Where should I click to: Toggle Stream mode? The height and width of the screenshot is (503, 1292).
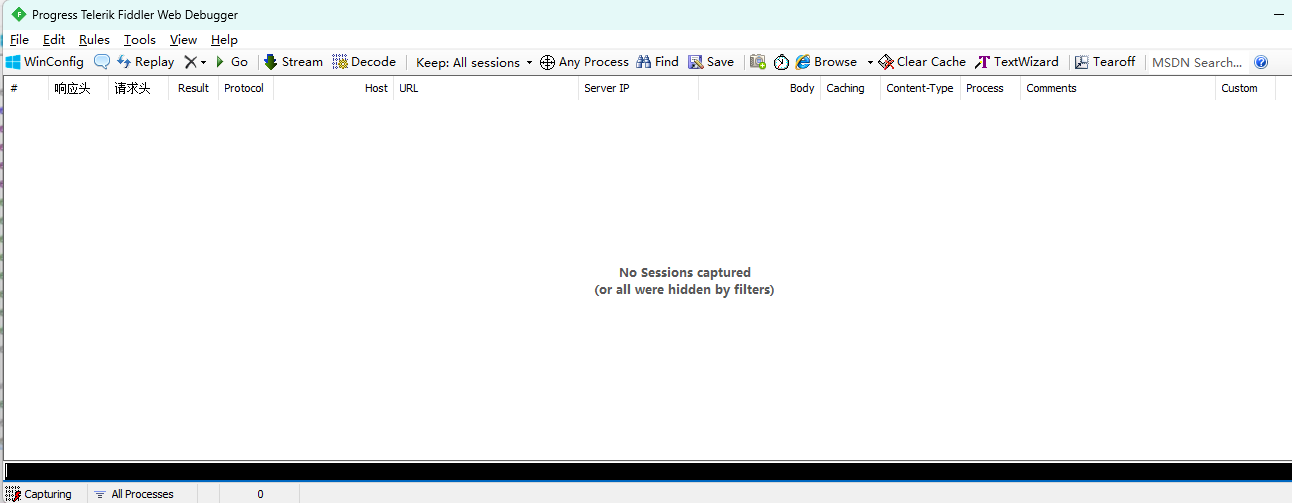tap(293, 62)
